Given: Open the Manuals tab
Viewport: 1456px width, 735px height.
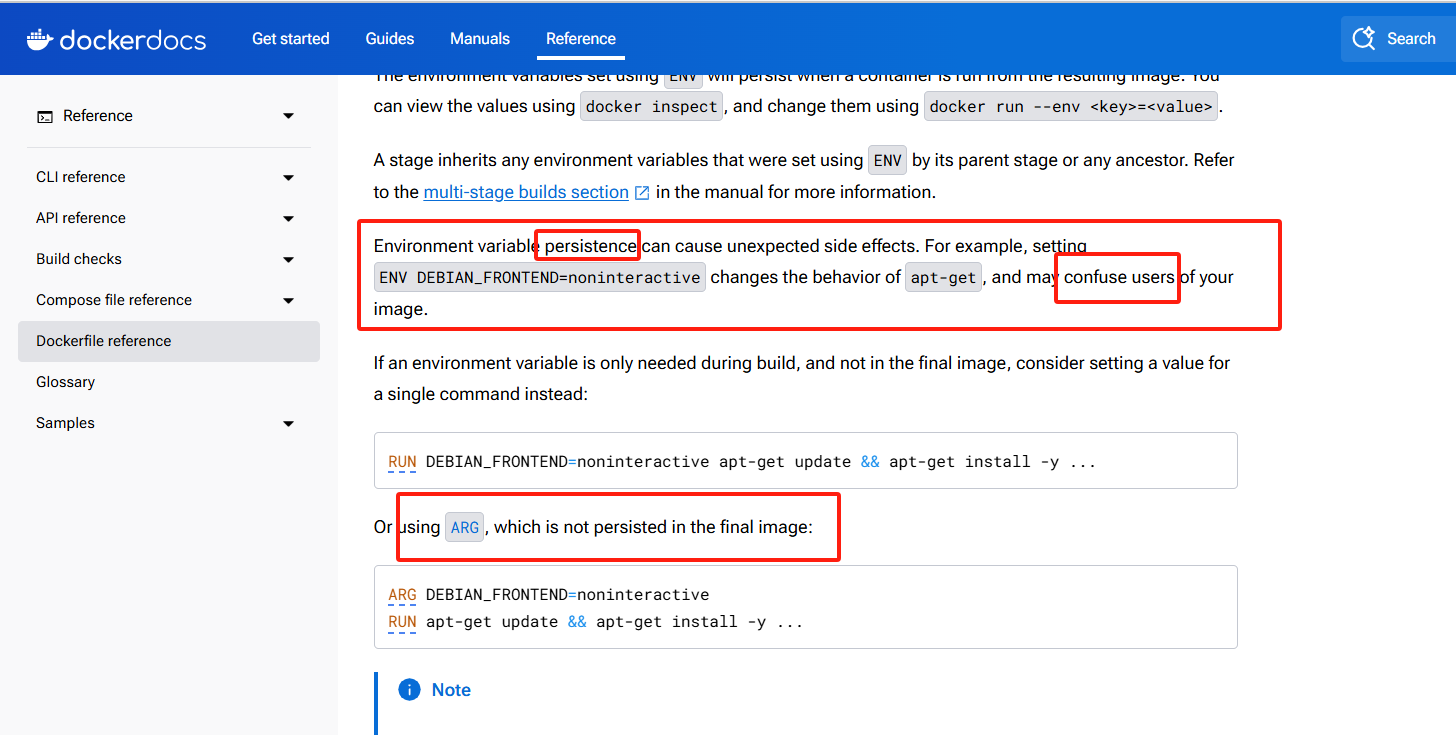Looking at the screenshot, I should tap(480, 39).
